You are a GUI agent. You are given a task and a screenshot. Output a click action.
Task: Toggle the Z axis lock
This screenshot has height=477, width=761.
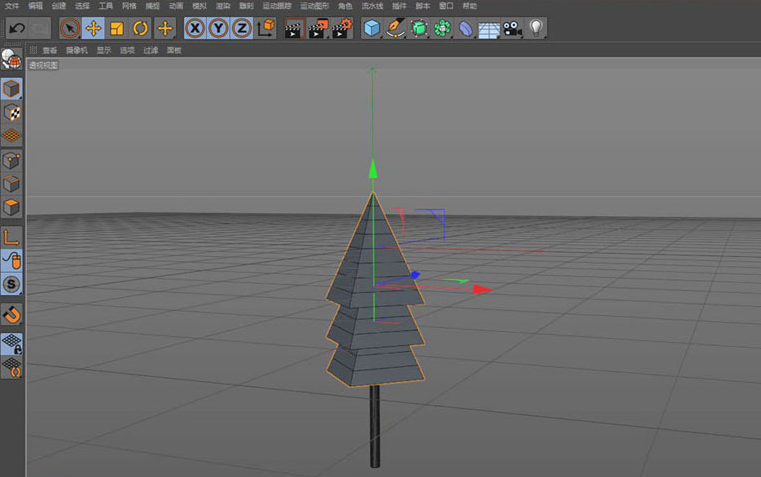point(242,28)
